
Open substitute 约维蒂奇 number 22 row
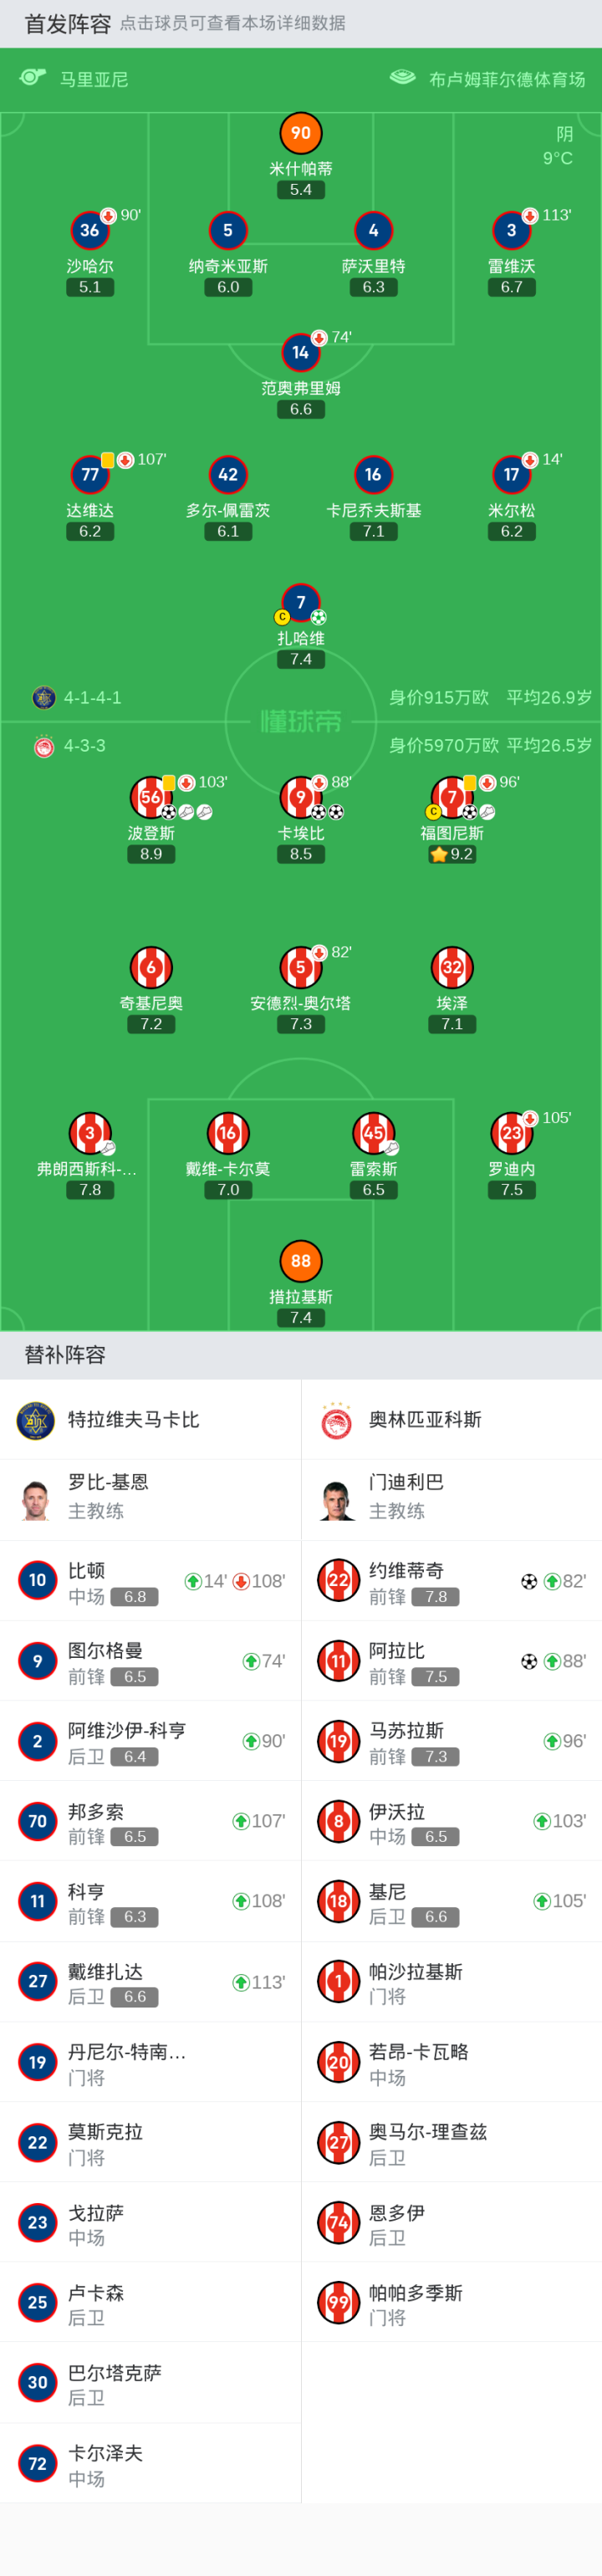(451, 1581)
